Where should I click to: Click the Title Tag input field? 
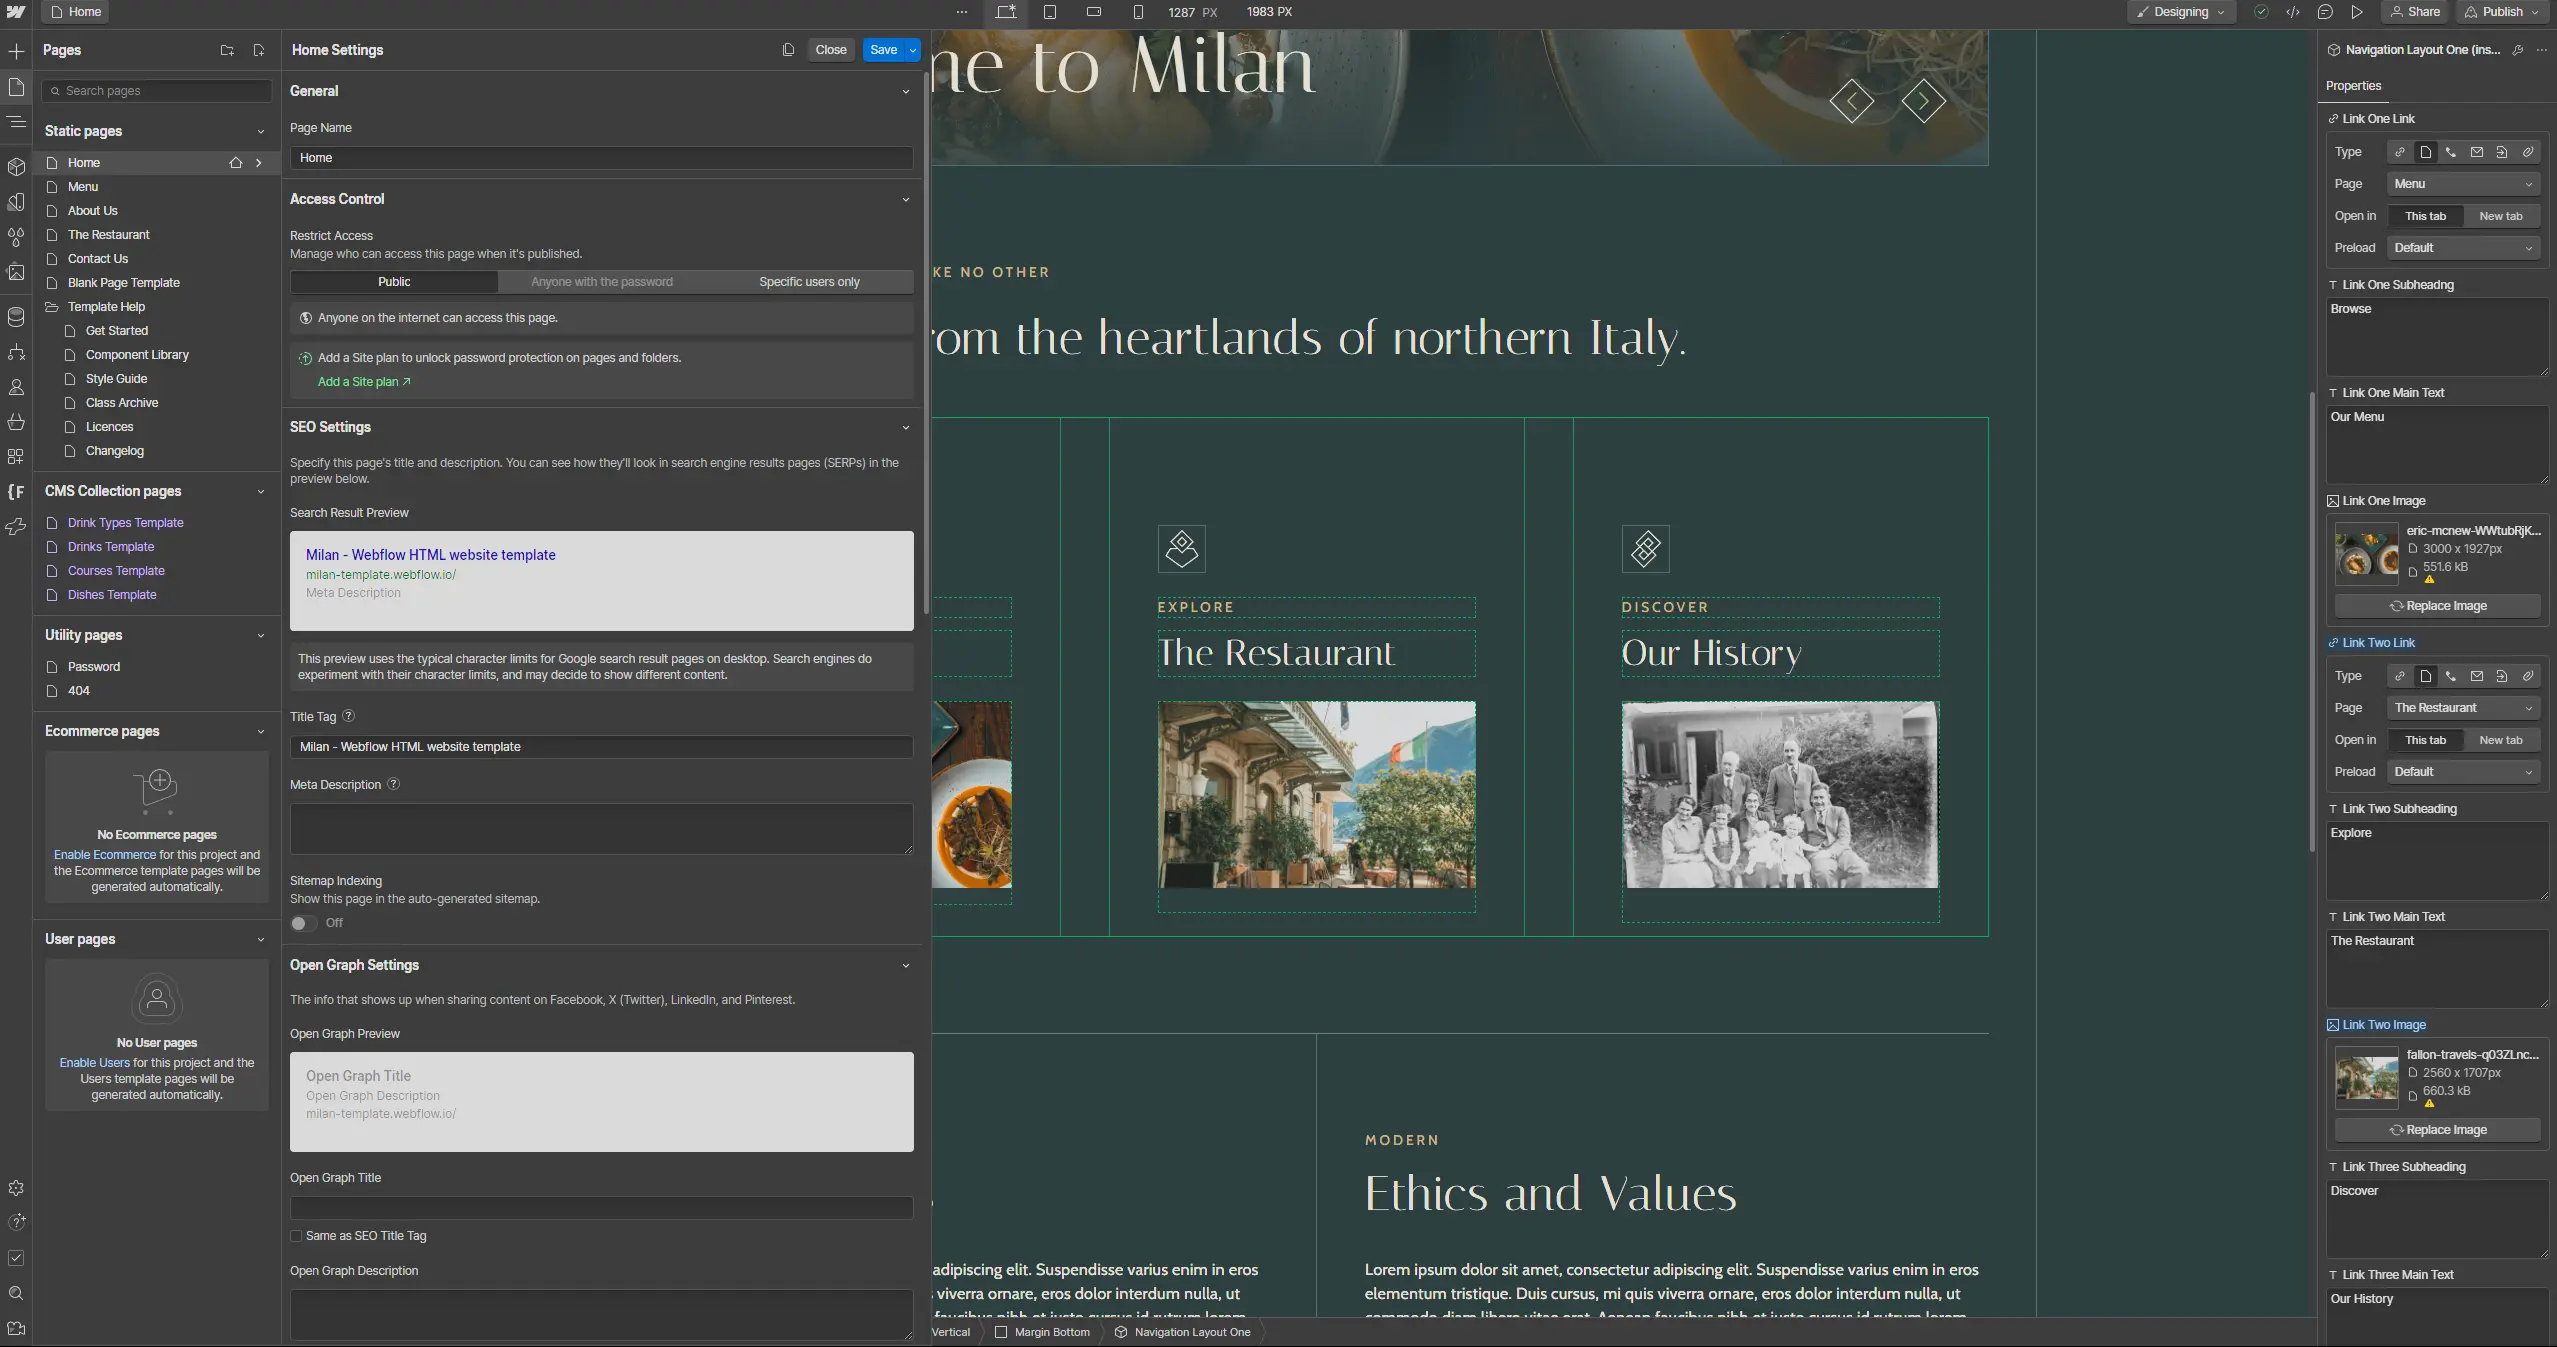click(601, 747)
